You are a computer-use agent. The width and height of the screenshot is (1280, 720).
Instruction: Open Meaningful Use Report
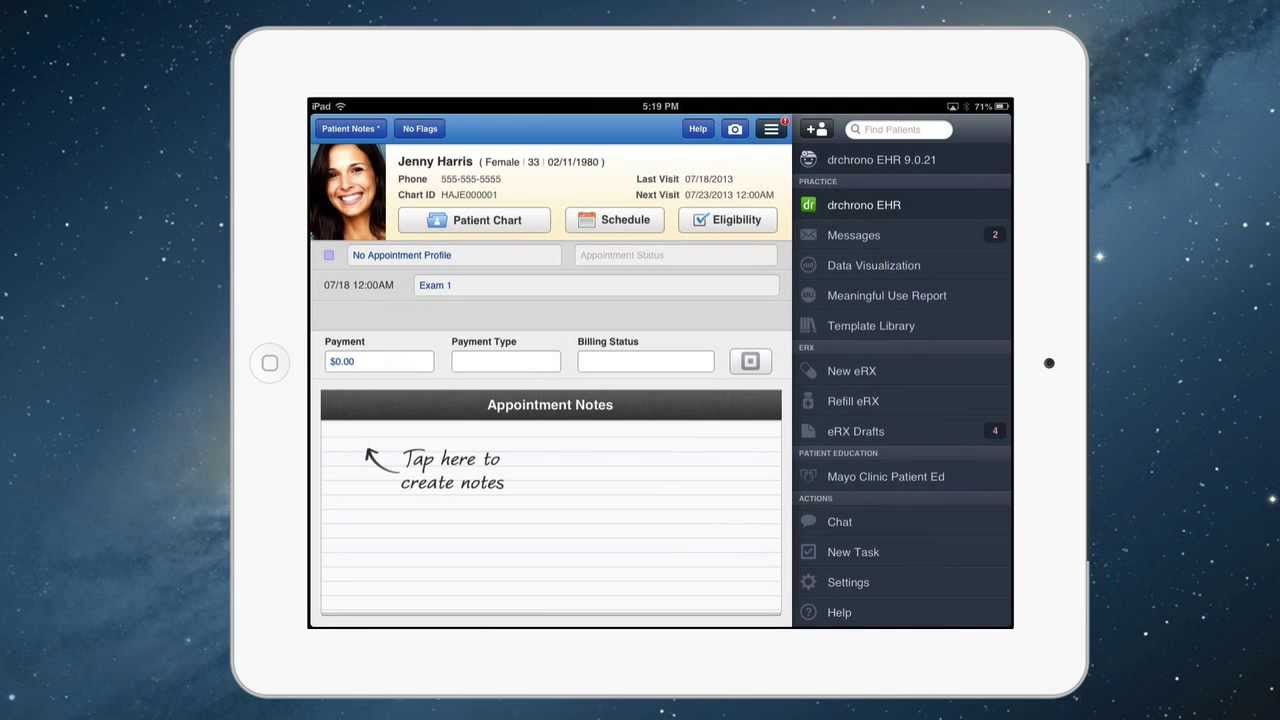[902, 295]
